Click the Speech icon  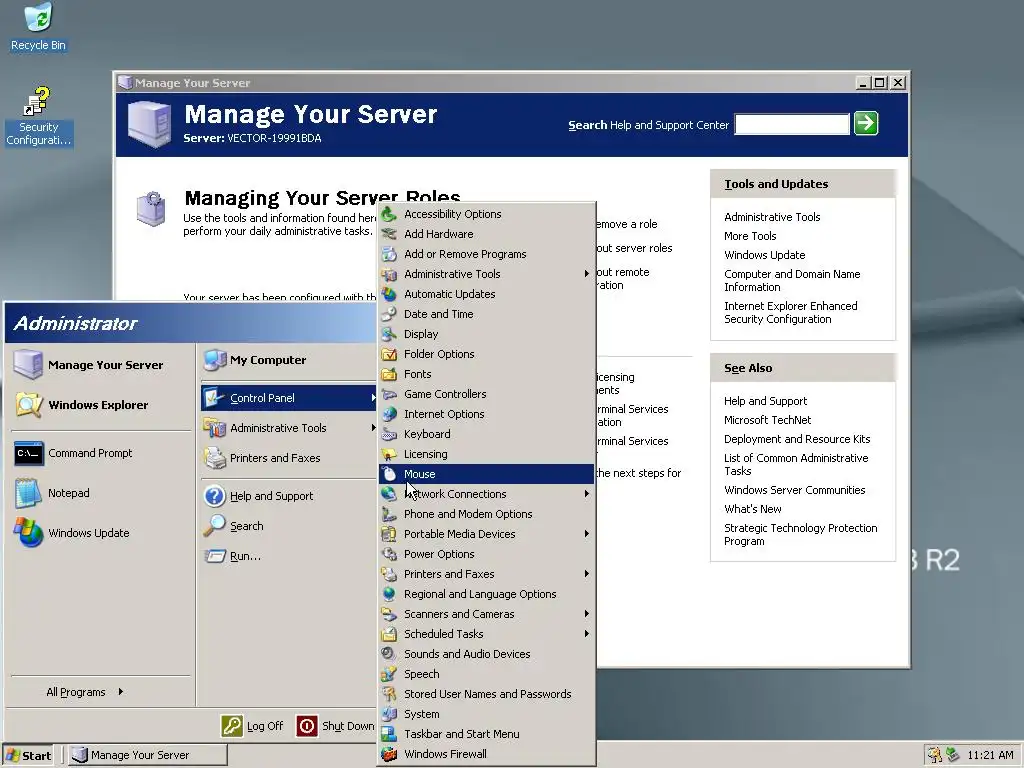coord(389,675)
